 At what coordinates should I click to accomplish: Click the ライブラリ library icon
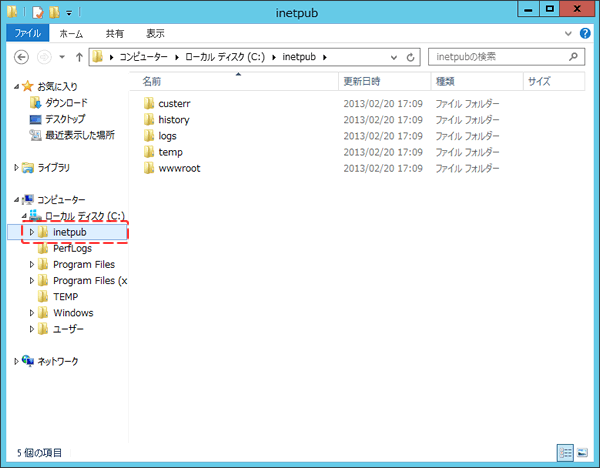tap(28, 168)
